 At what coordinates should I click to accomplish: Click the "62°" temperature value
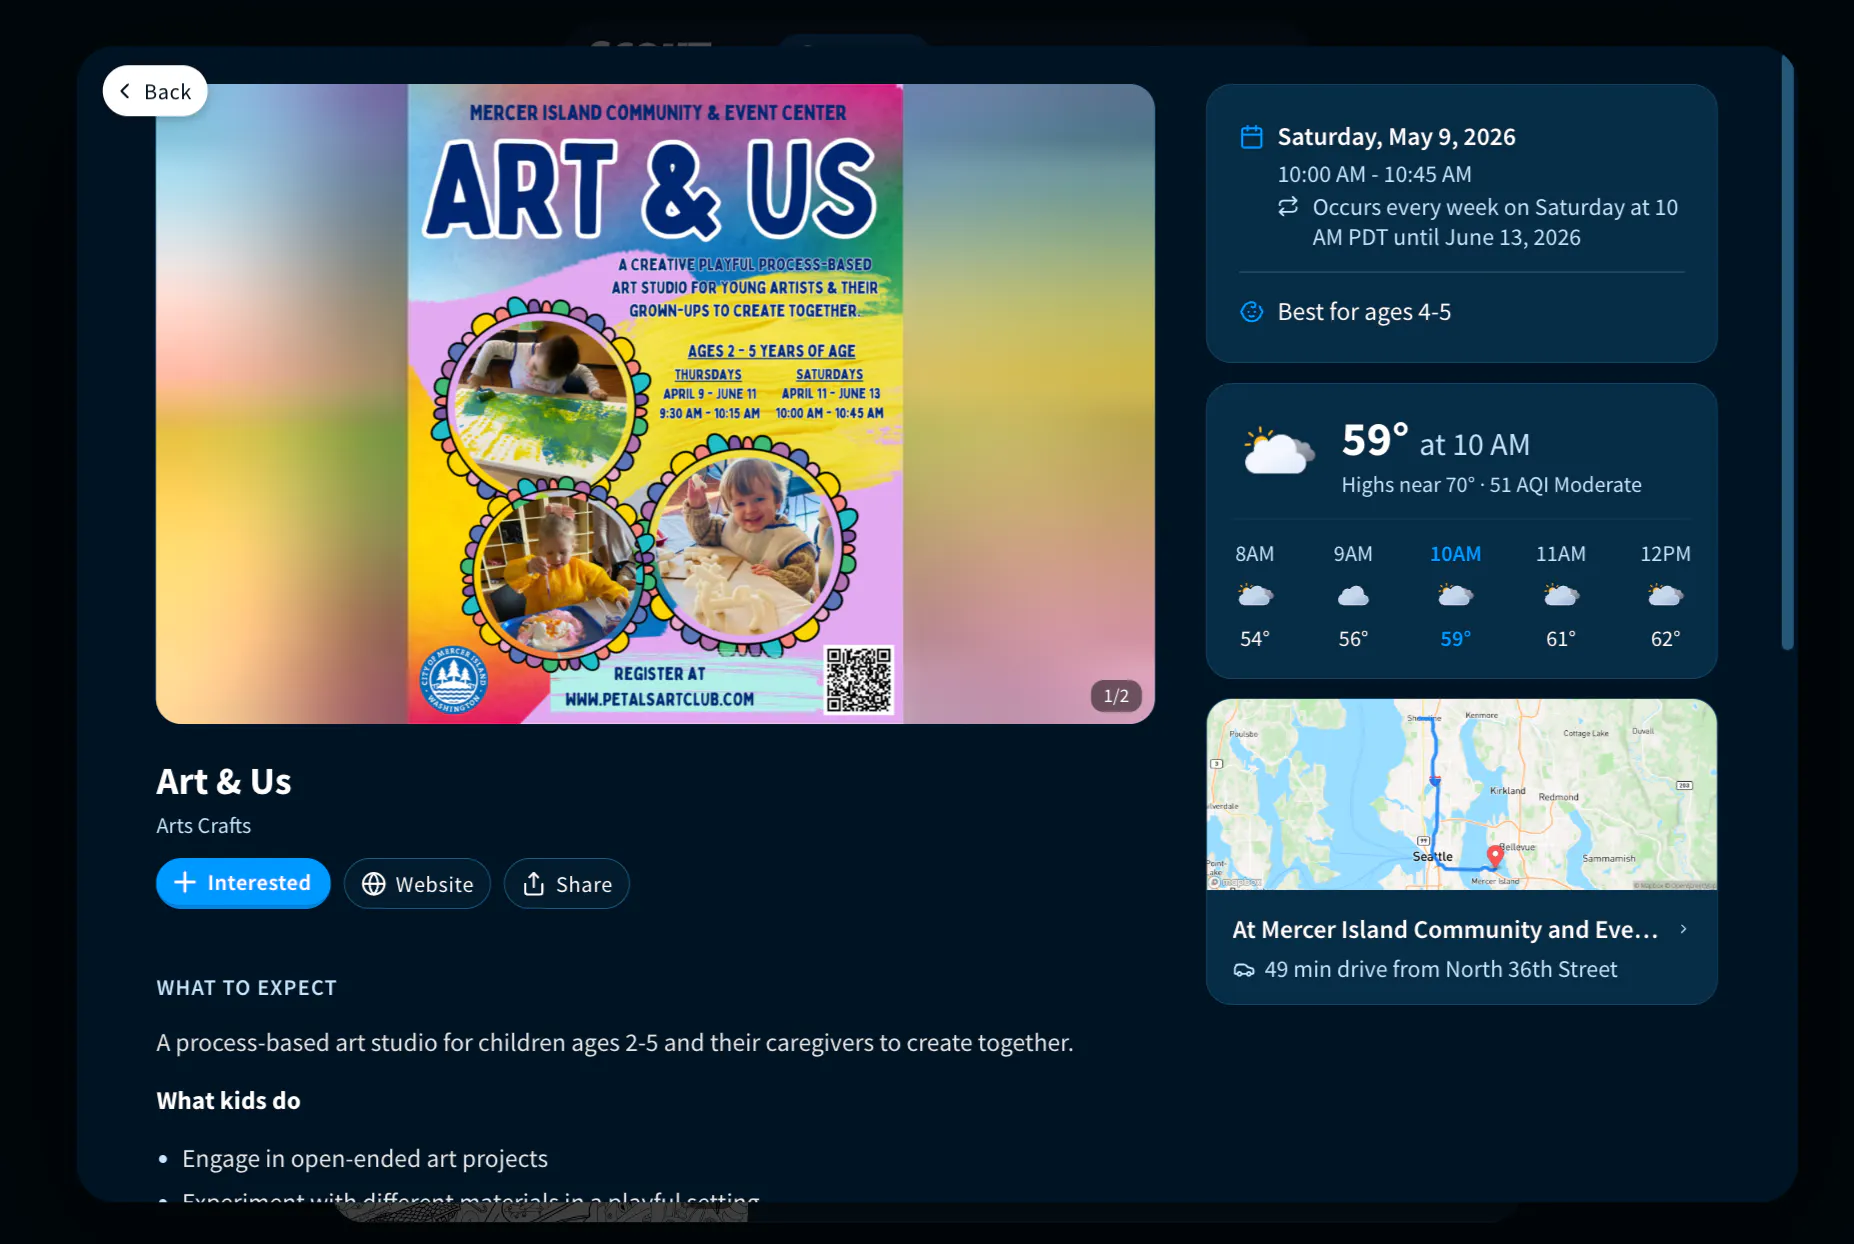point(1665,639)
